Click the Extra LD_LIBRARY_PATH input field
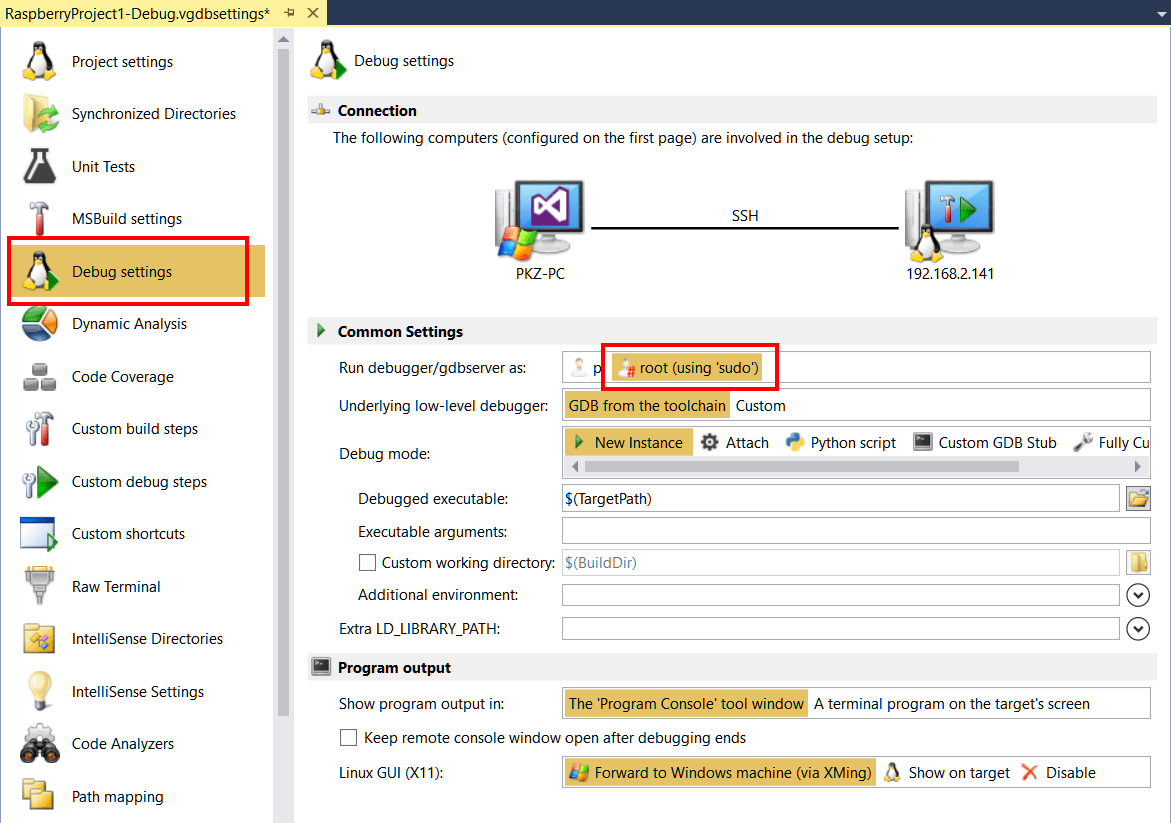Screen dimensions: 1171x823 pyautogui.click(x=841, y=629)
